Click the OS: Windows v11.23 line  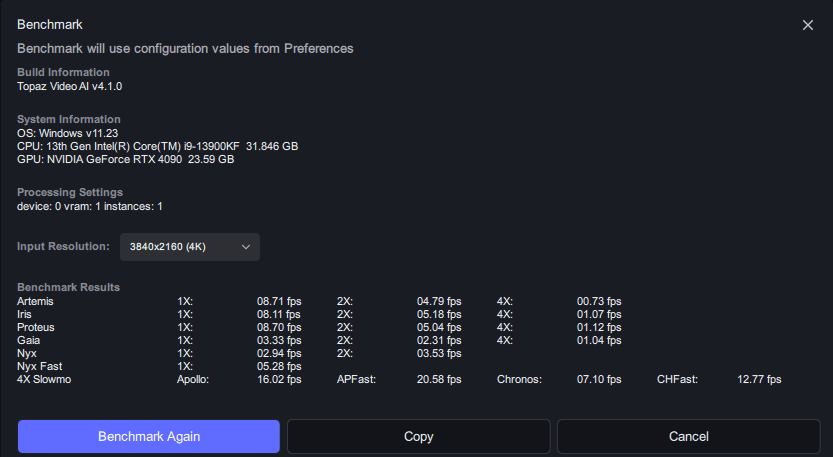[67, 133]
